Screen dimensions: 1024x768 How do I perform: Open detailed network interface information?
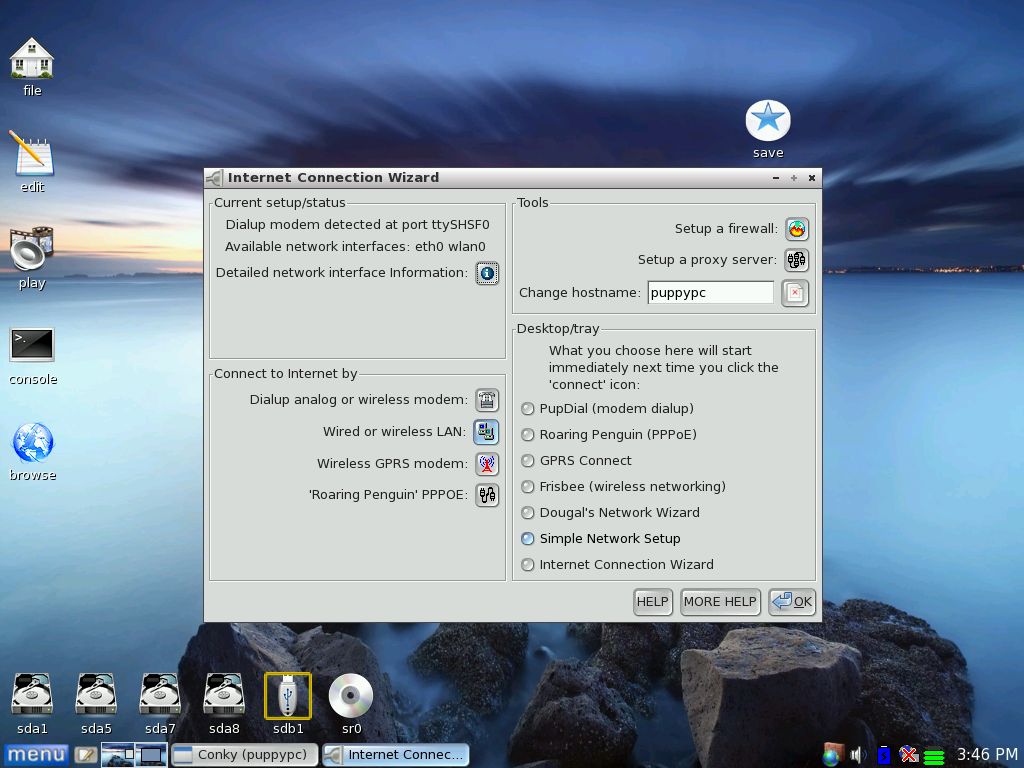487,273
